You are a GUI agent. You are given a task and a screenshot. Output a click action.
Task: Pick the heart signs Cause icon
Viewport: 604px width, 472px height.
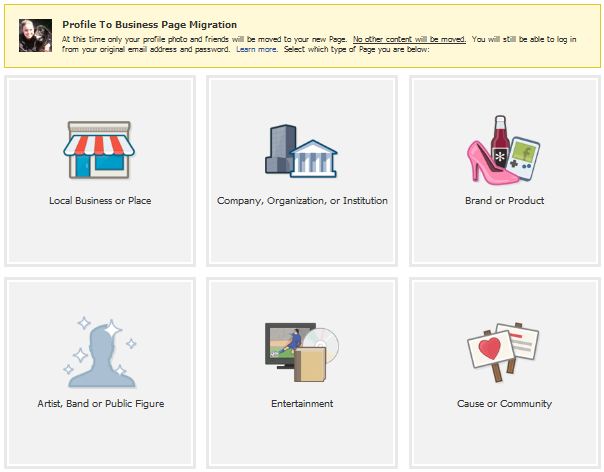tap(503, 353)
